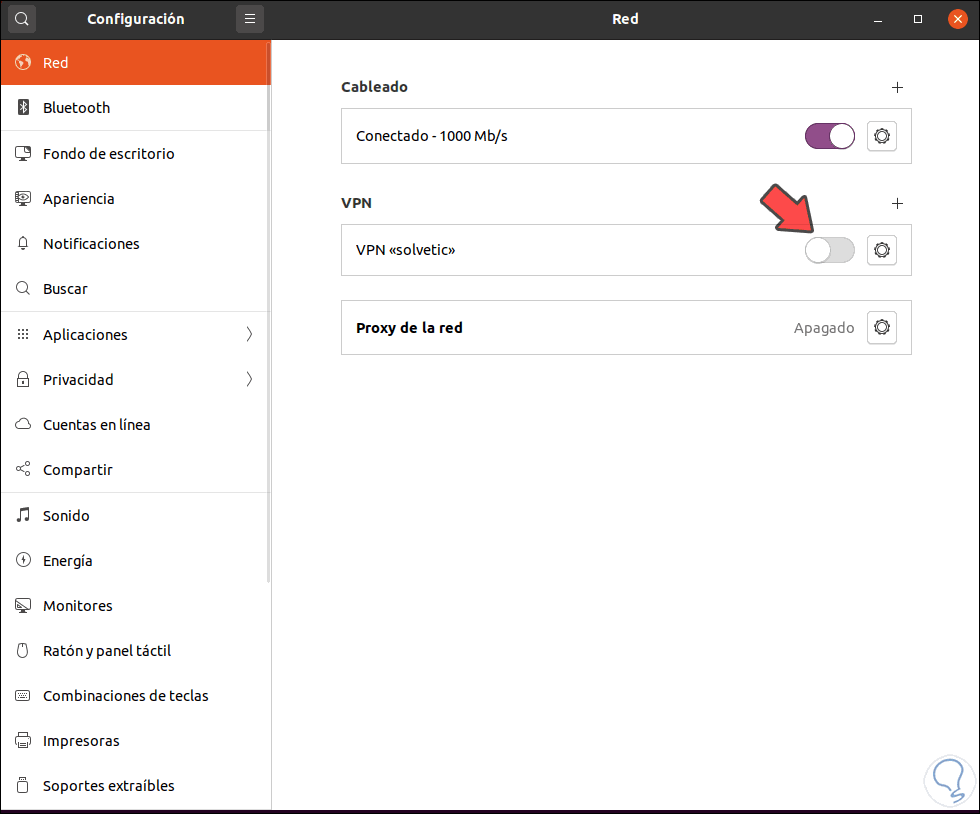980x814 pixels.
Task: Open Sonido settings via the note icon
Action: pos(22,515)
